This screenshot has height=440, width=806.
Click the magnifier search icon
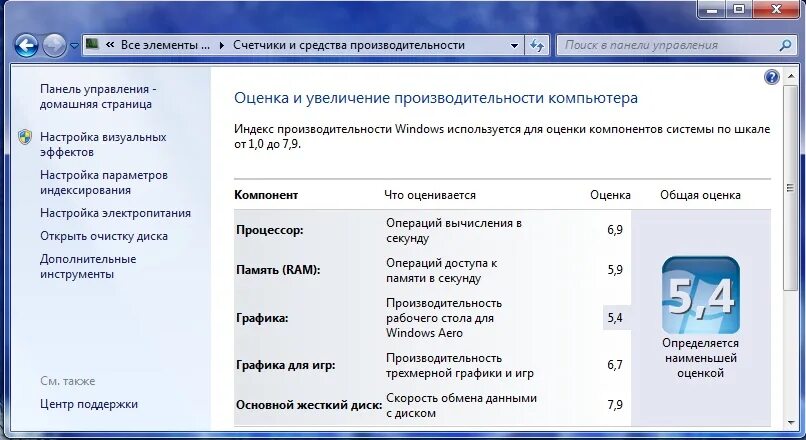(x=785, y=45)
